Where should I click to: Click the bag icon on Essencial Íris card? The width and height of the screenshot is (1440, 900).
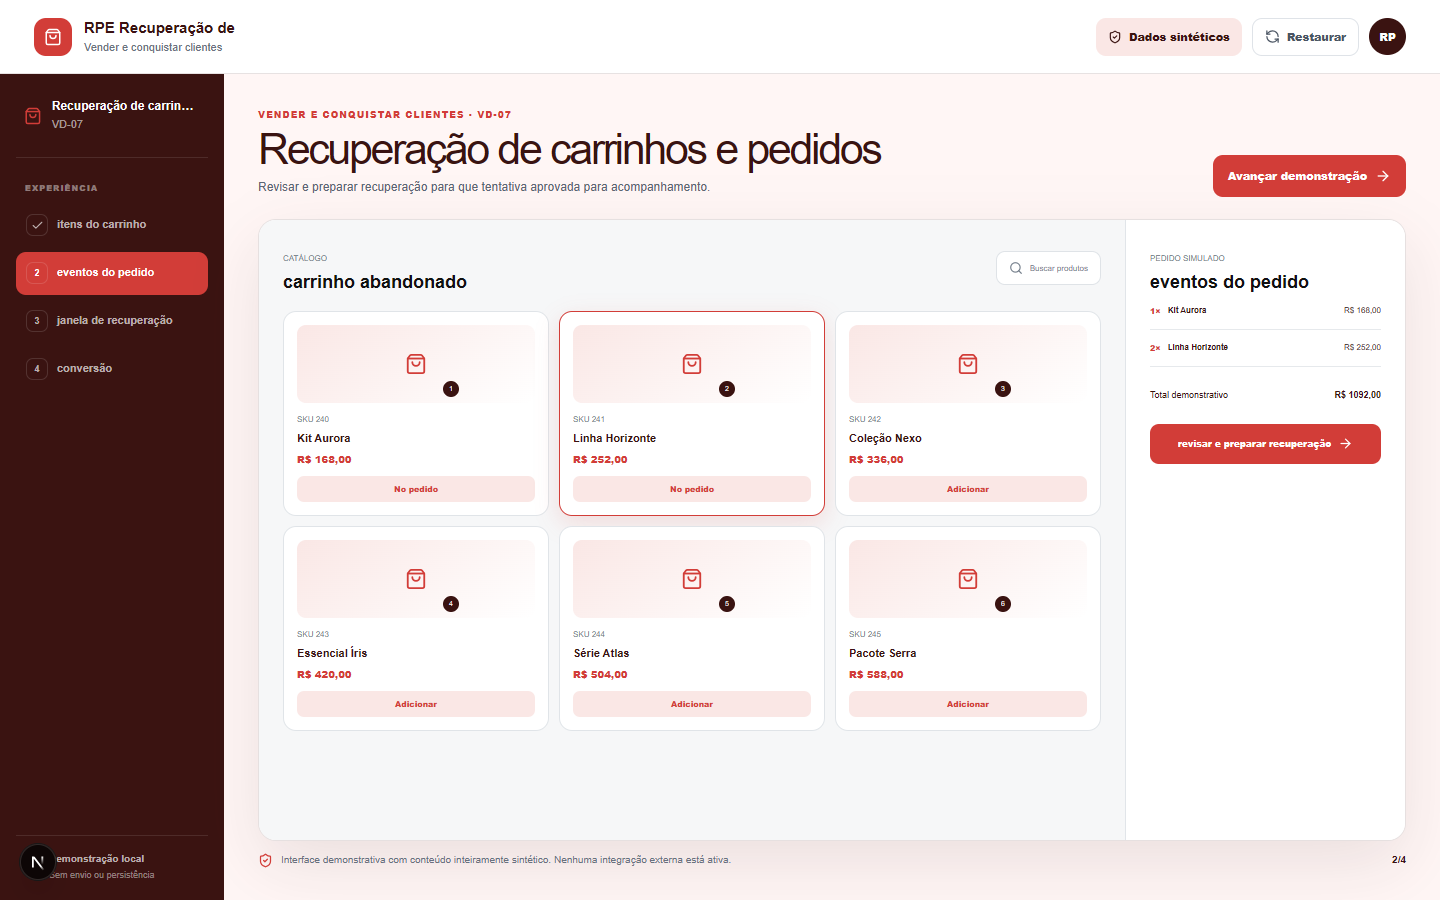(x=416, y=579)
